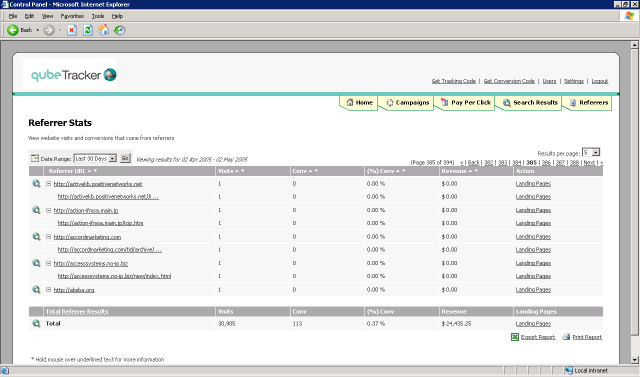Click the Windows flag logo in IE corner
This screenshot has width=640, height=377.
629,16
